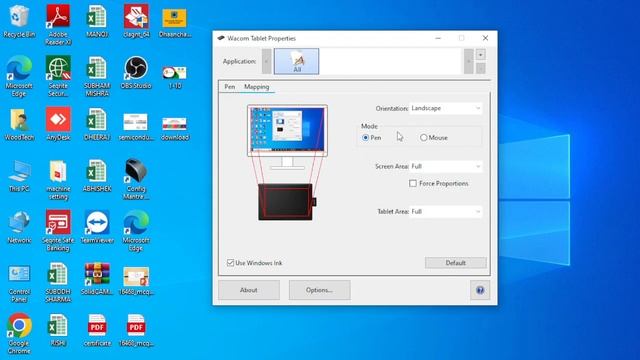Screen dimensions: 640x360
Task: Select the RISHI Excel file icon
Action: (x=58, y=330)
